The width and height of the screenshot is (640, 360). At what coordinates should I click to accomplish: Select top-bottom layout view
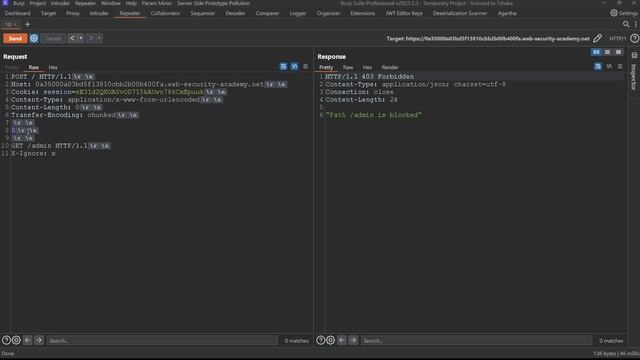coord(607,52)
